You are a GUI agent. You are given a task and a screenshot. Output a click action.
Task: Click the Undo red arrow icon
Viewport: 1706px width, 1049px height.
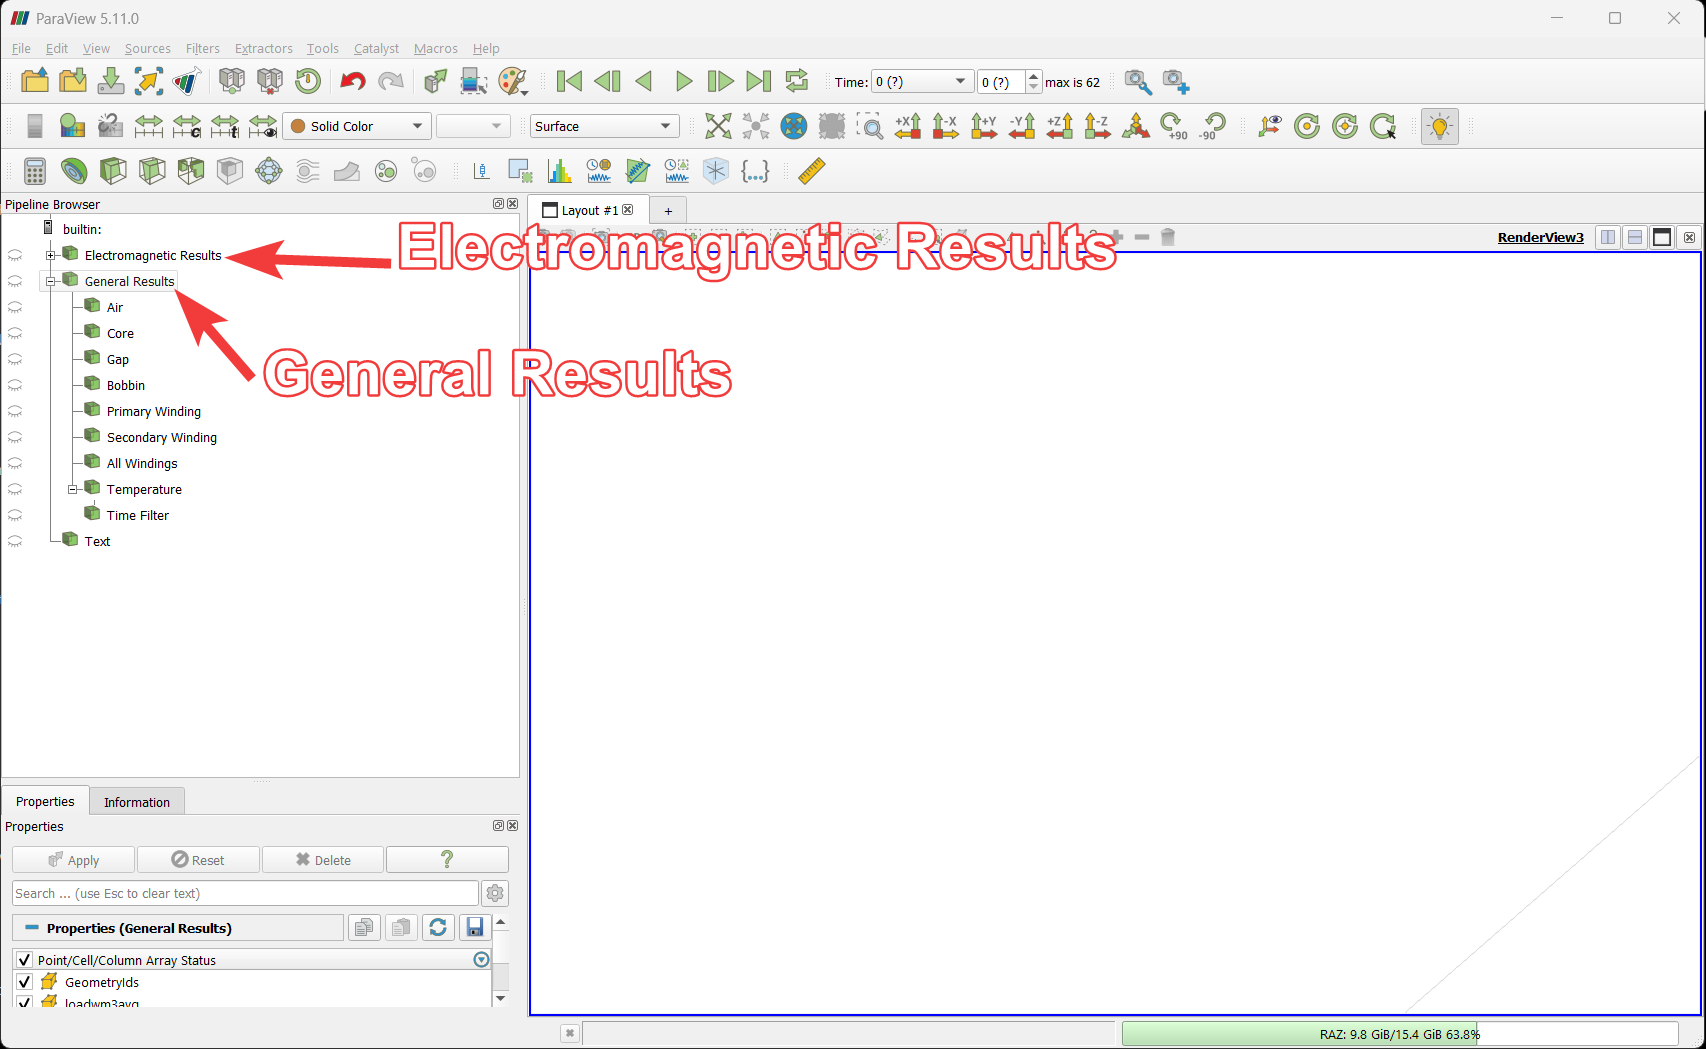coord(352,81)
